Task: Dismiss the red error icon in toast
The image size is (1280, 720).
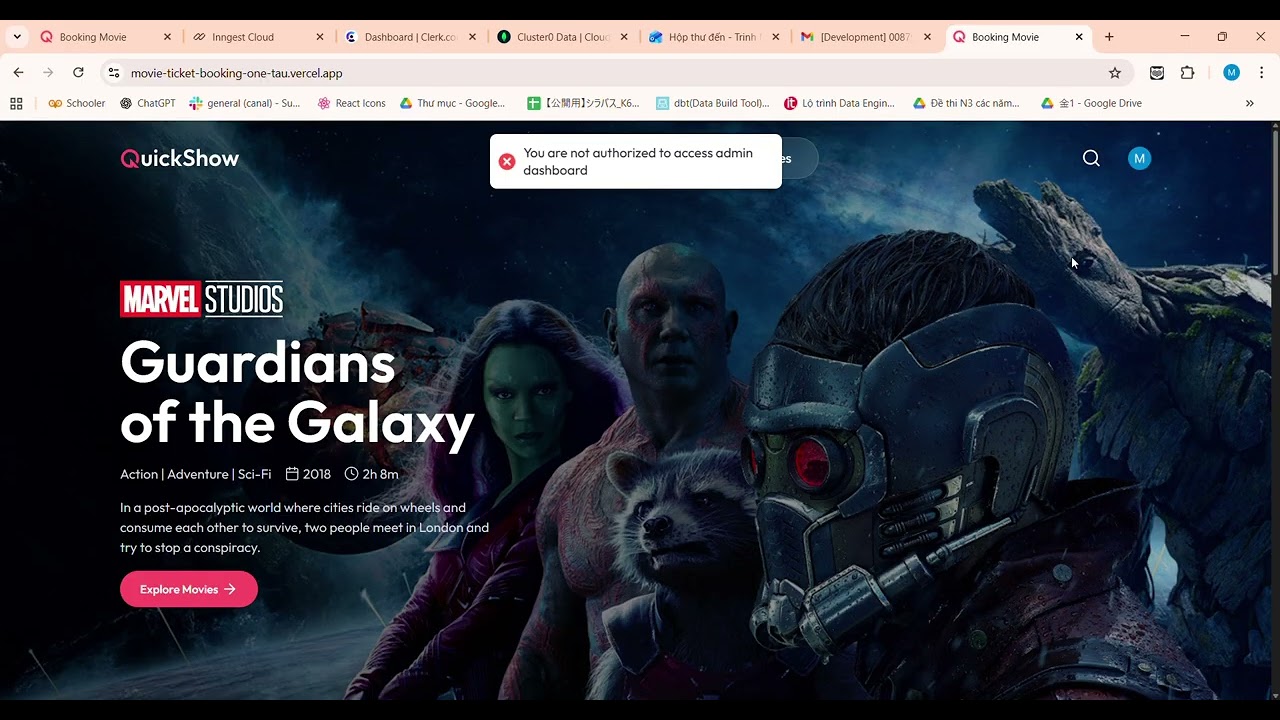Action: [507, 161]
